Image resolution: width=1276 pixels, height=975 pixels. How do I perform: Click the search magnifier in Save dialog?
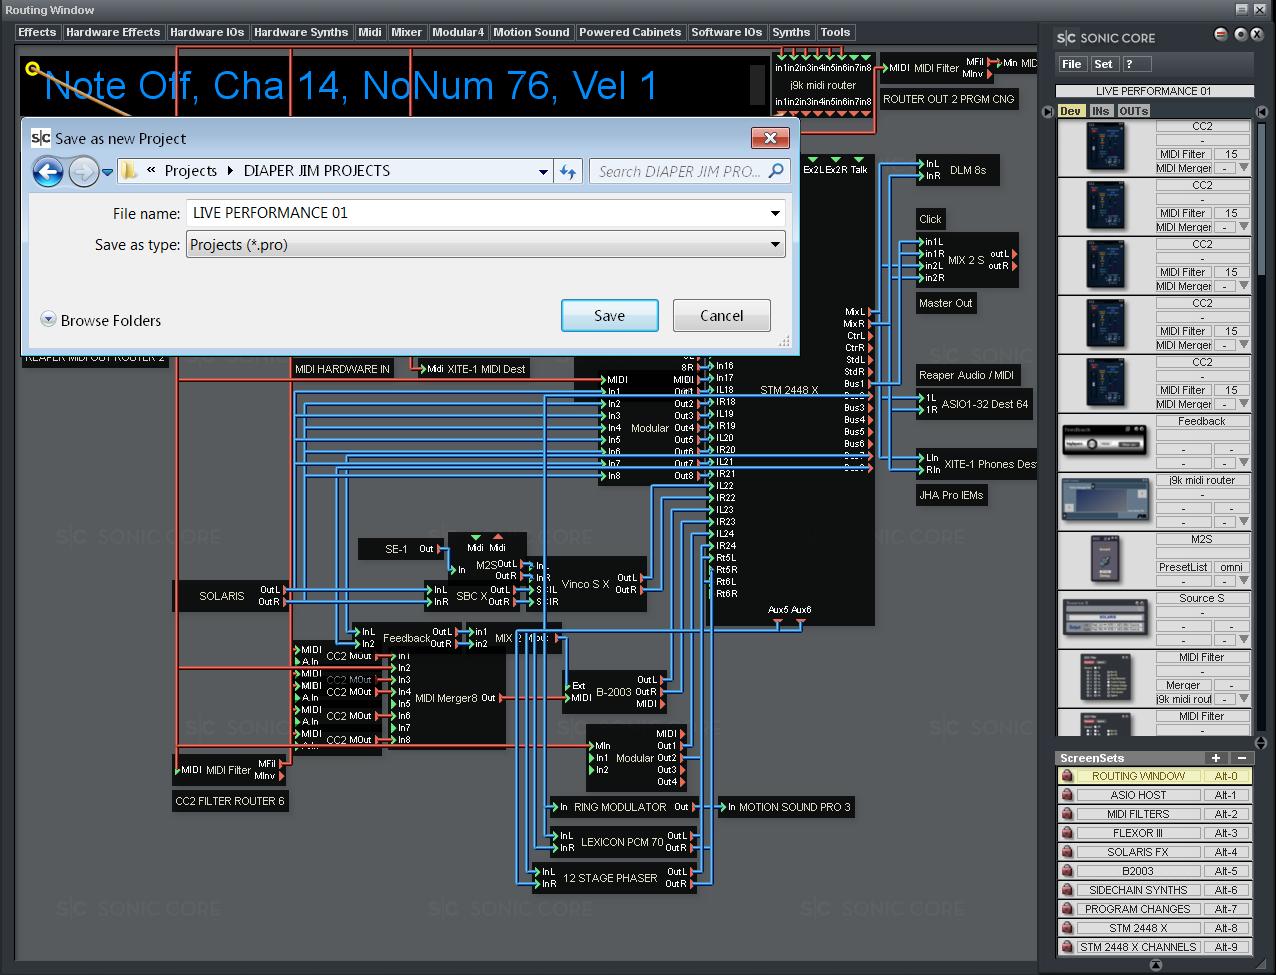pos(776,171)
